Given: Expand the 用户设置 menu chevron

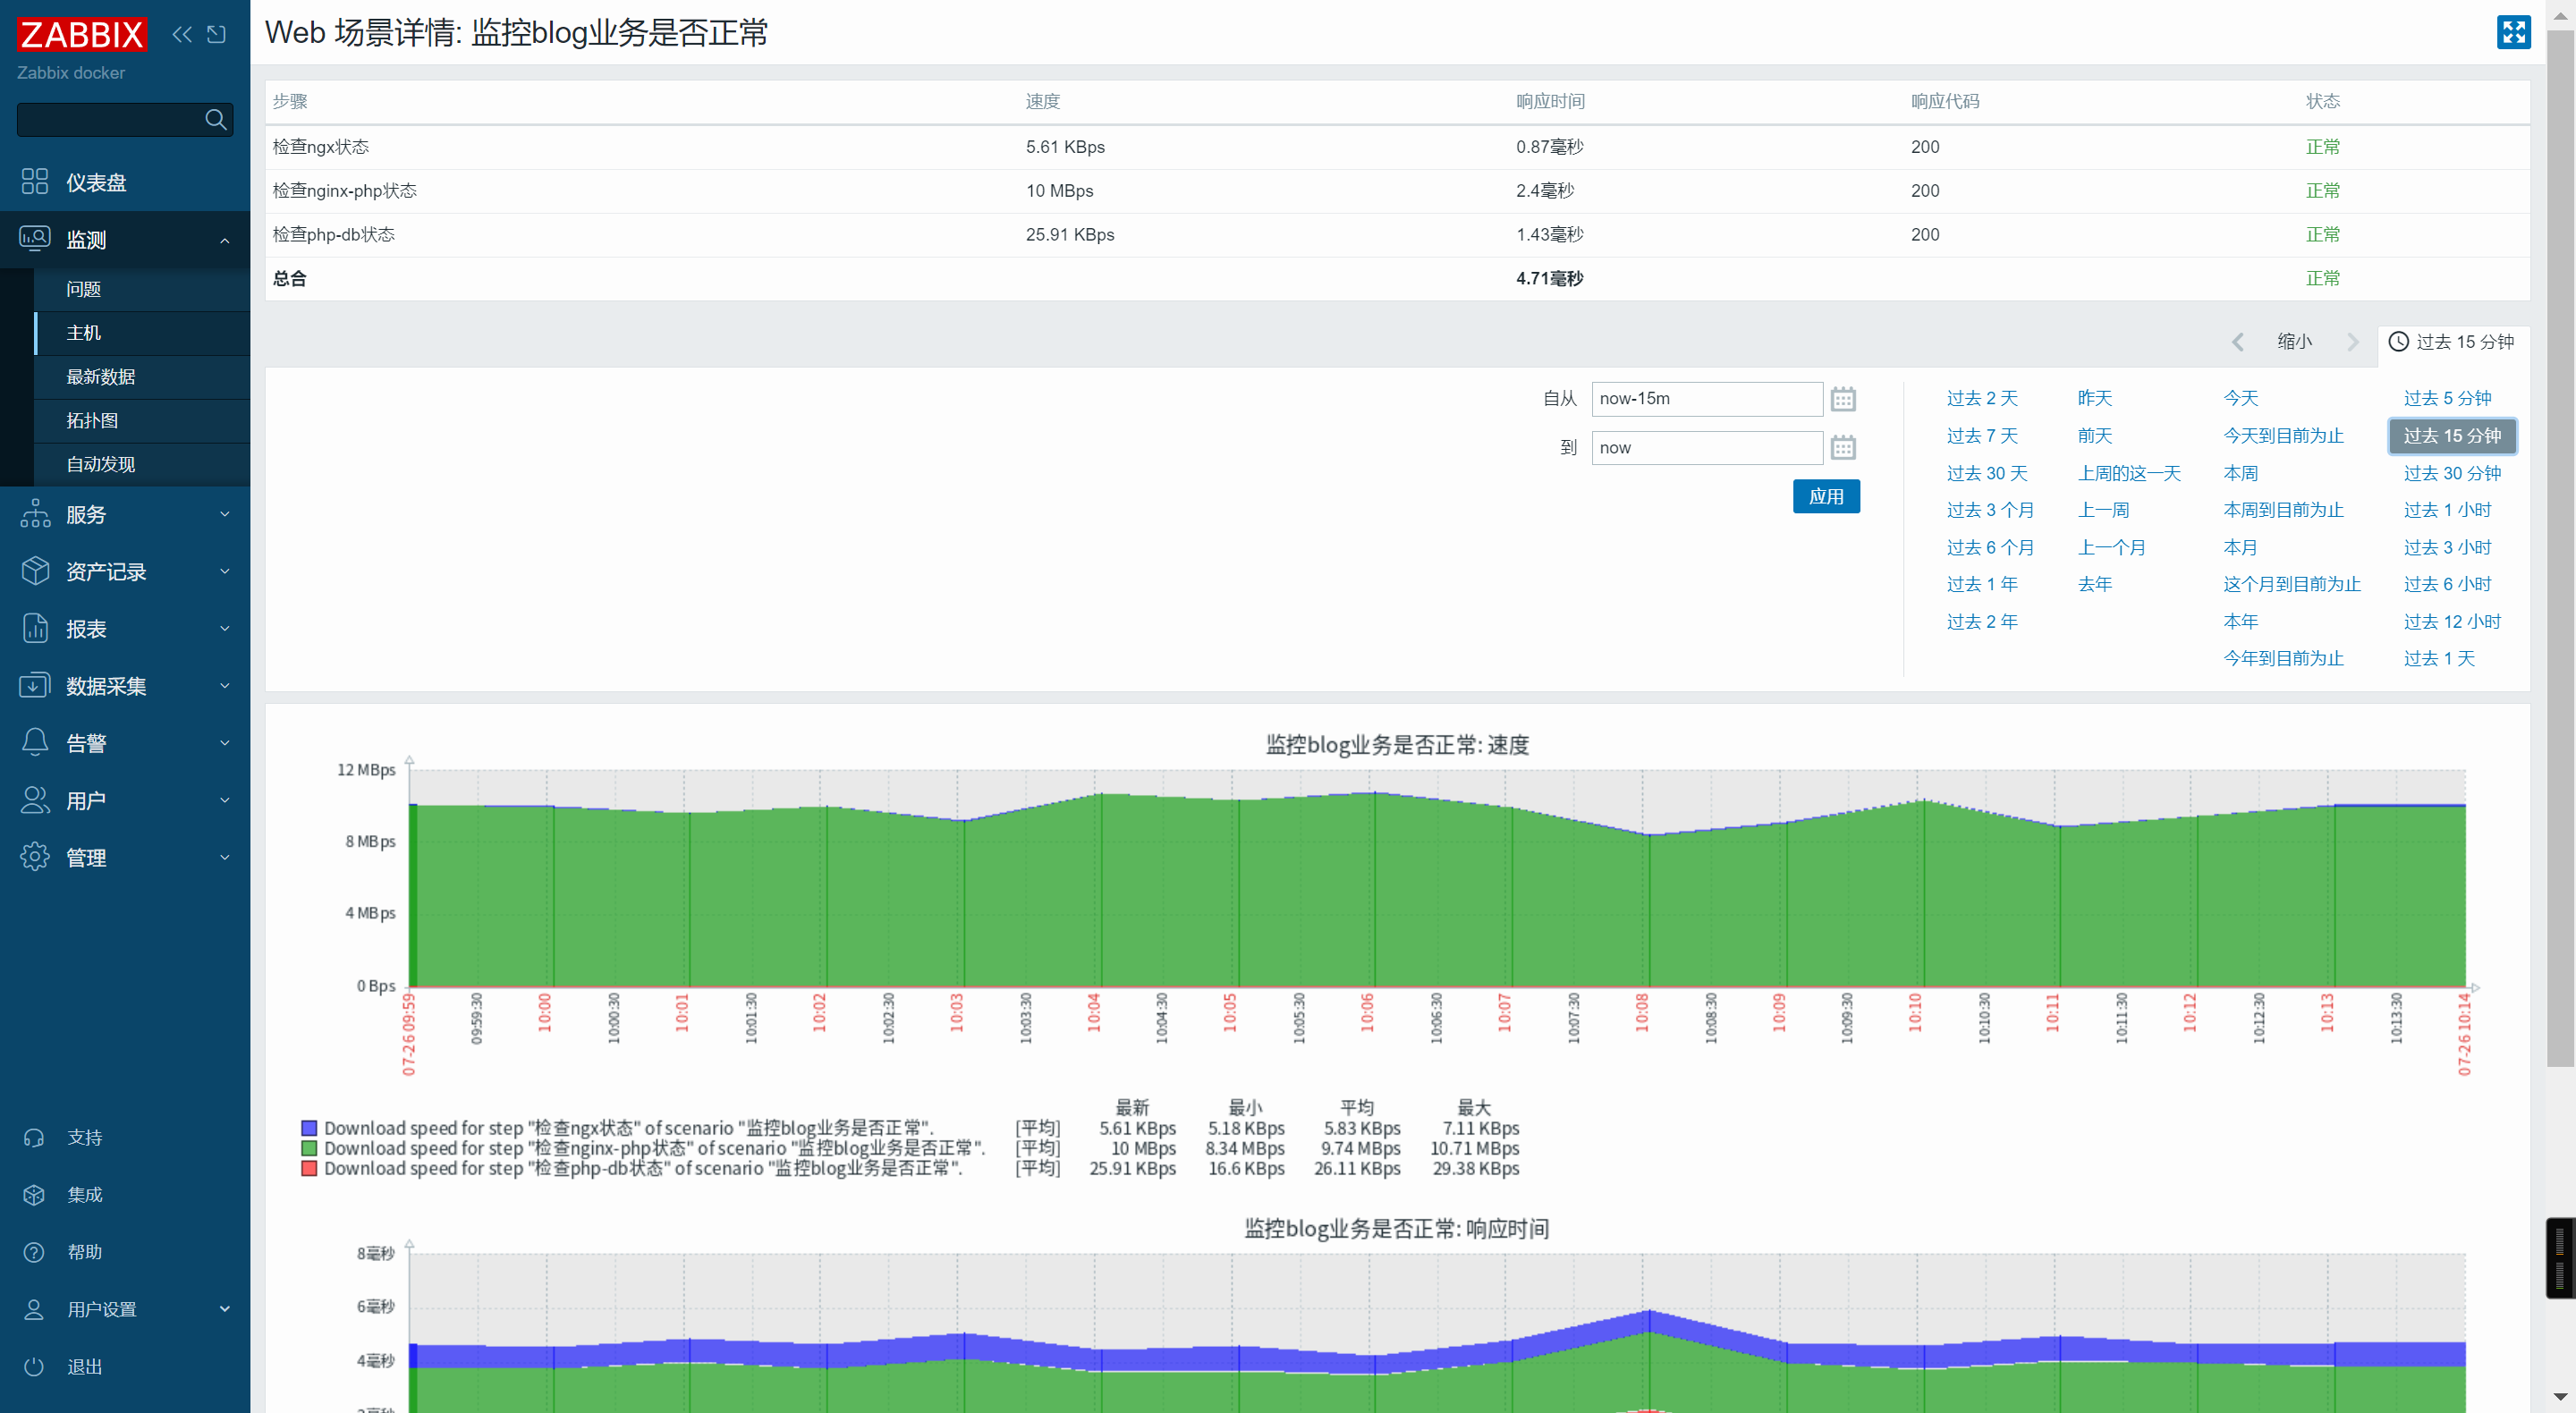Looking at the screenshot, I should tap(225, 1309).
